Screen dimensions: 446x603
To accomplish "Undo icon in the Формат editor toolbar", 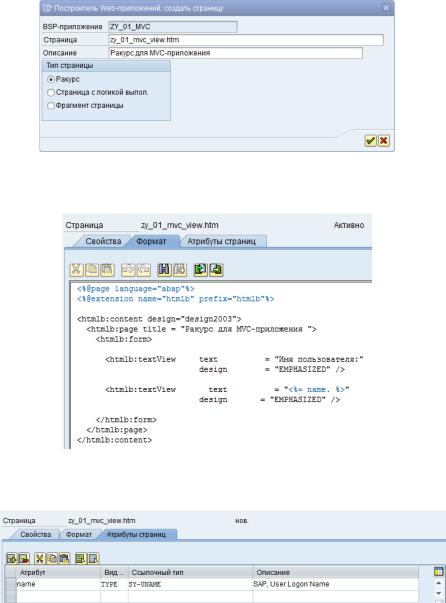I will point(128,270).
